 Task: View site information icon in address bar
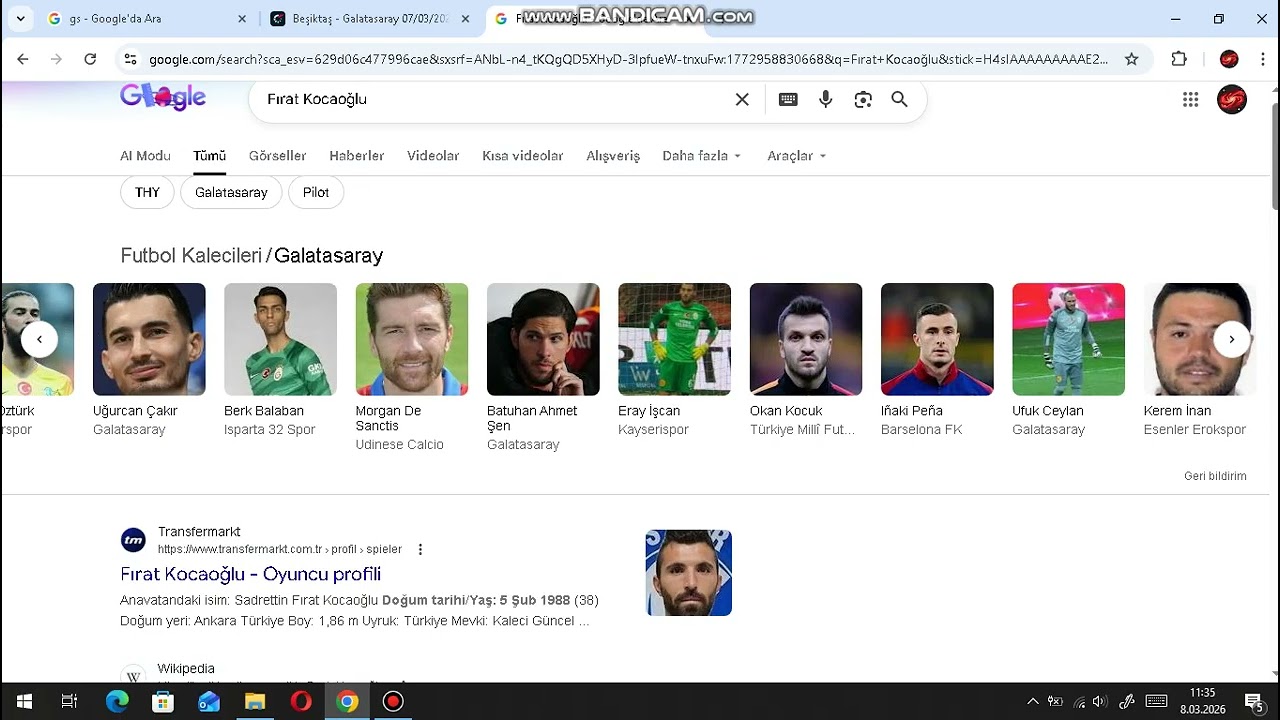click(x=130, y=59)
